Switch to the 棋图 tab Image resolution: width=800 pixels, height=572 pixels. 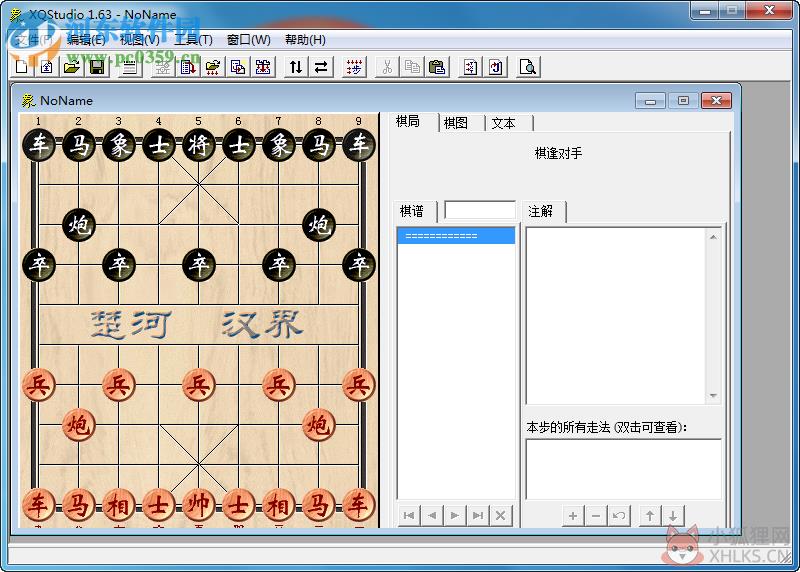(x=456, y=123)
